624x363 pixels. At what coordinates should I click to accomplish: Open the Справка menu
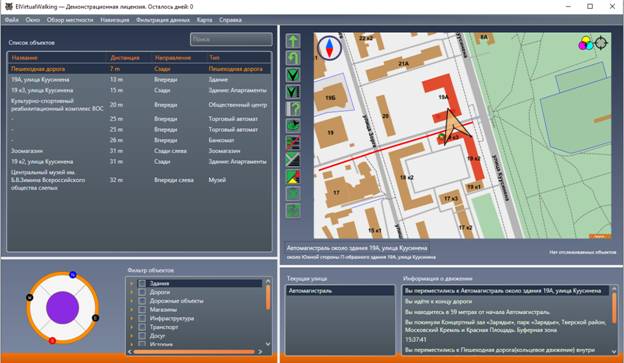point(230,20)
